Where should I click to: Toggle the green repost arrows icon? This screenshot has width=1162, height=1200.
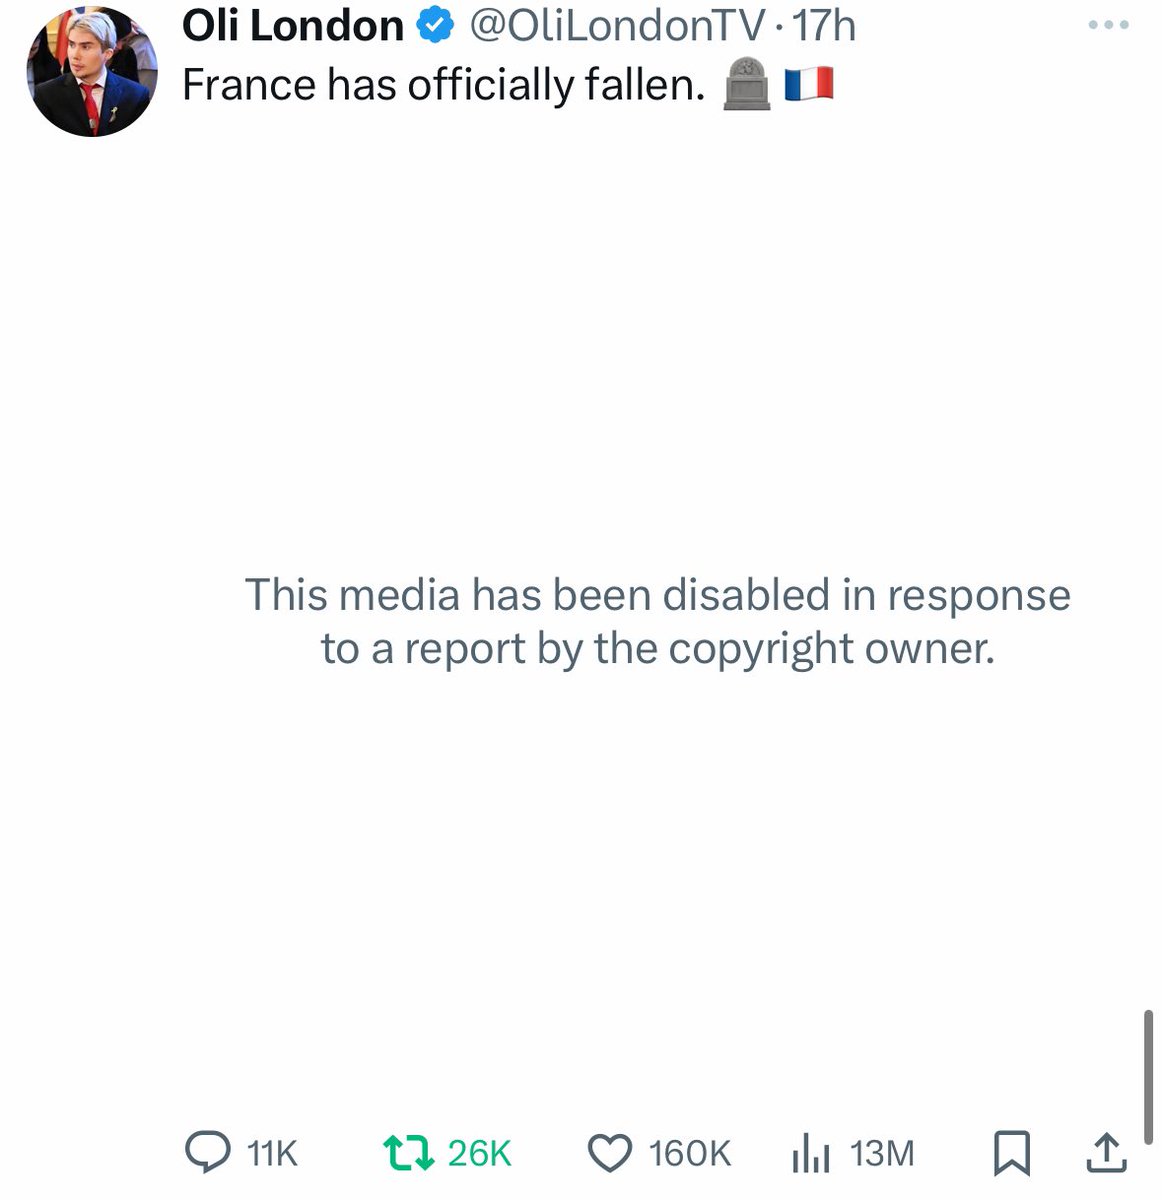[x=410, y=1153]
